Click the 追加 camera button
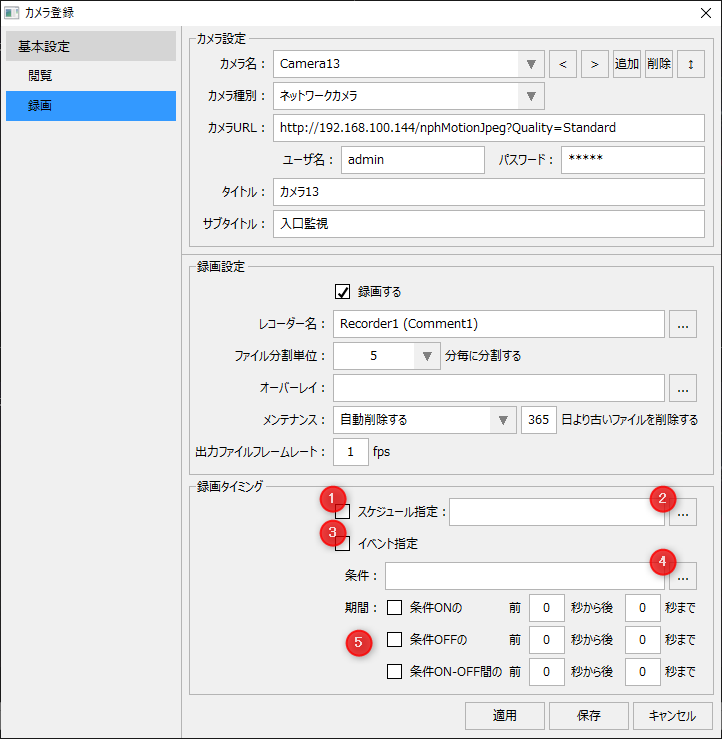 click(627, 64)
